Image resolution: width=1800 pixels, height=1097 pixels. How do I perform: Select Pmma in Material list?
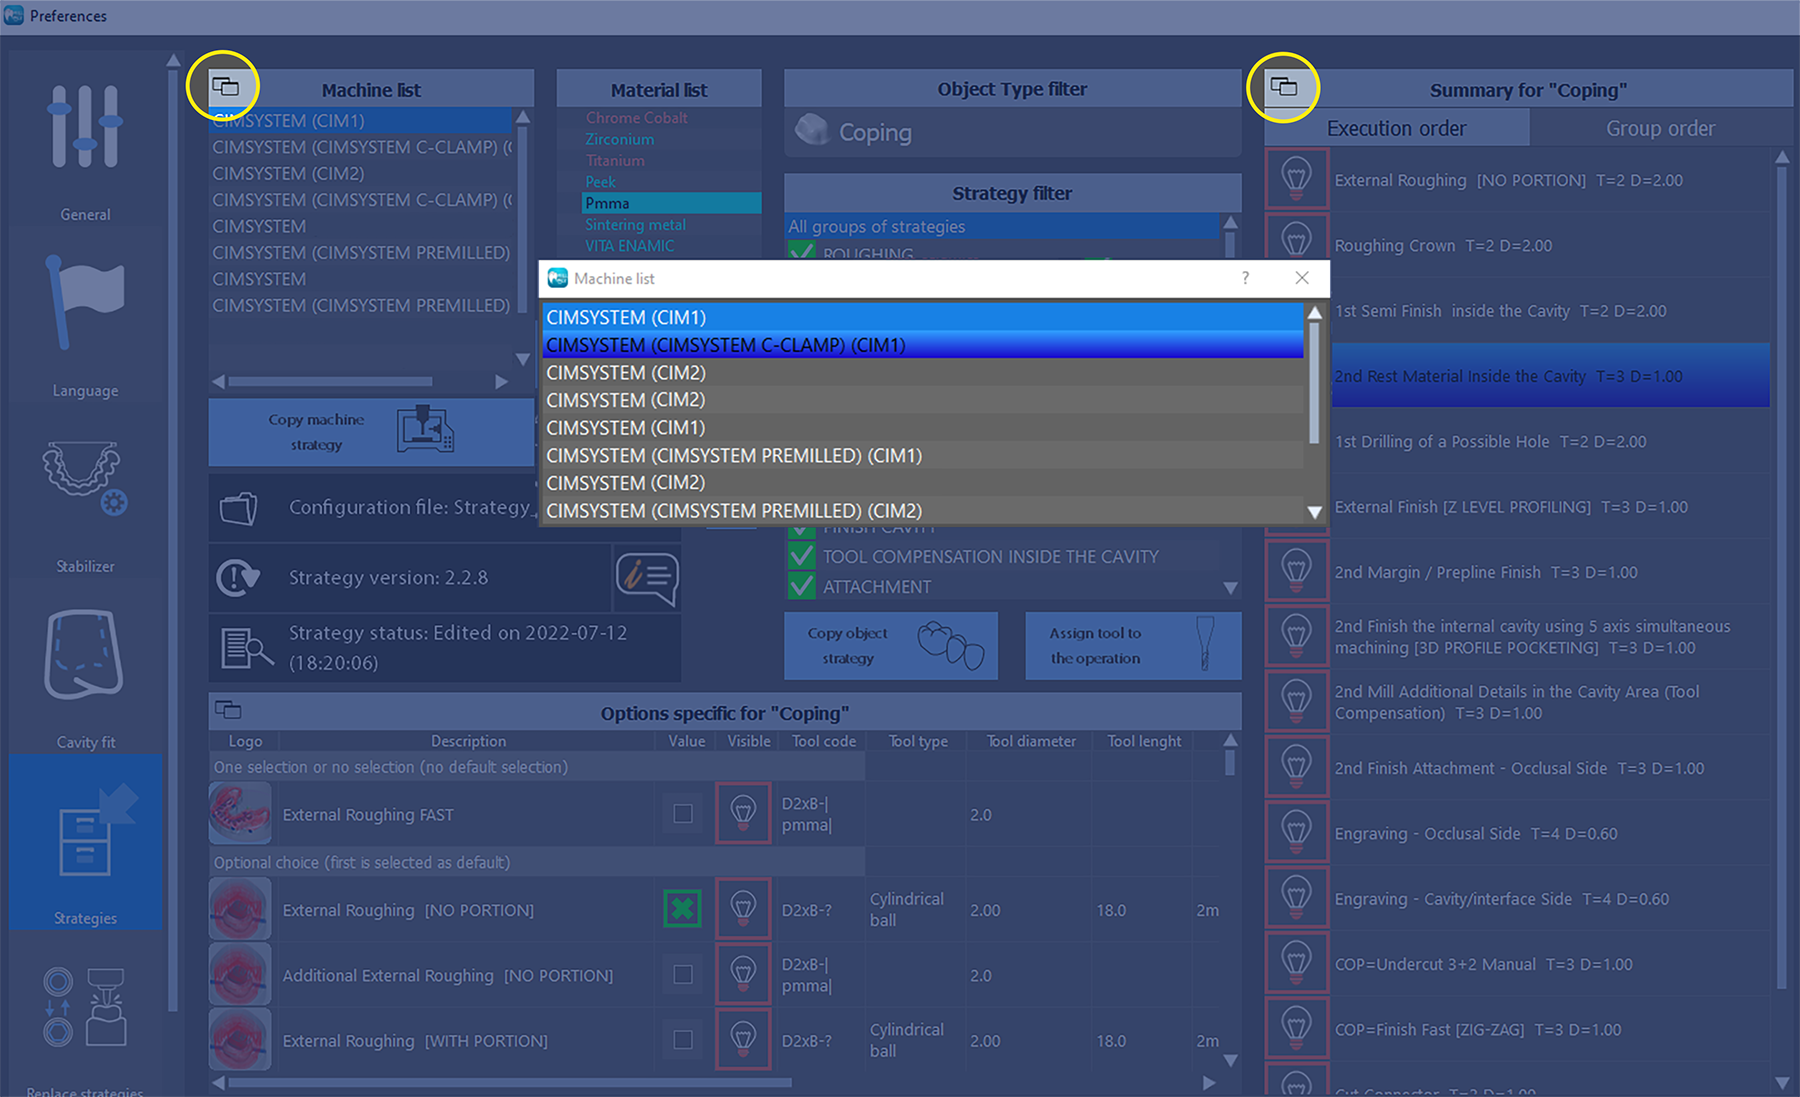[670, 203]
